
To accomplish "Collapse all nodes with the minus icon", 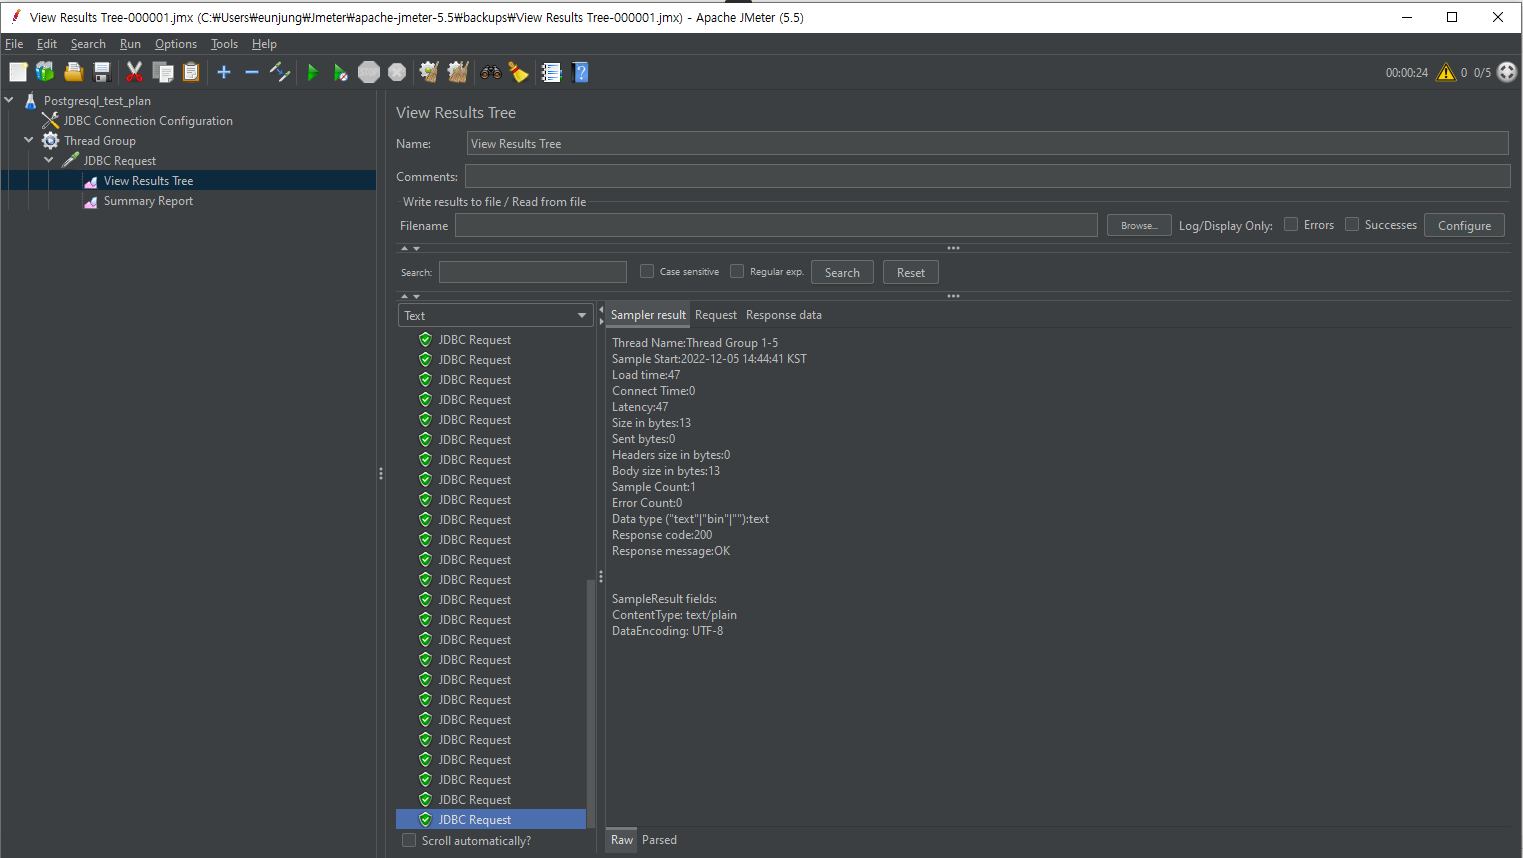I will [x=252, y=72].
